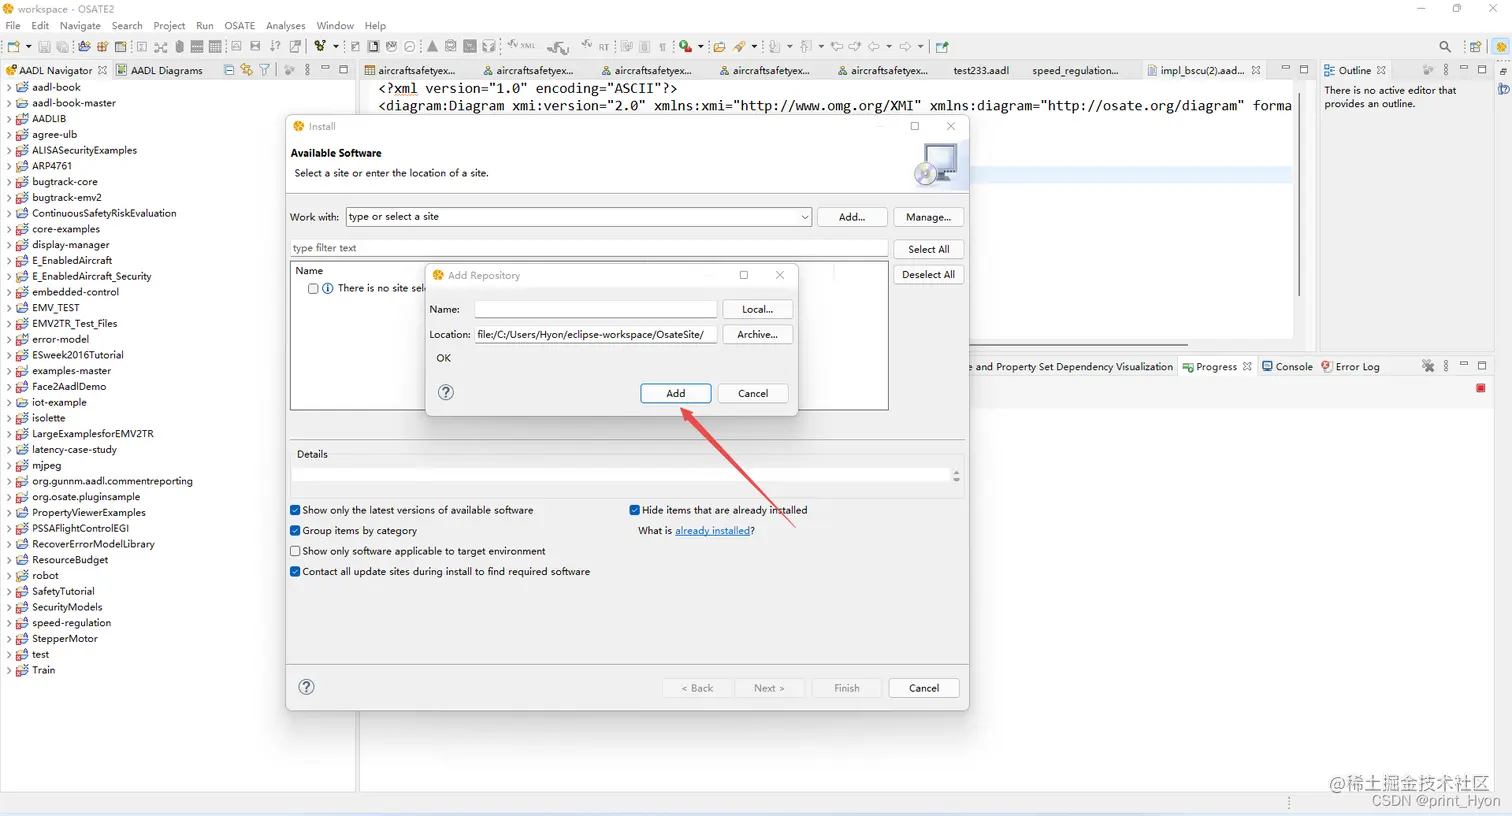Uncheck Hide items that are already installed

(x=634, y=510)
